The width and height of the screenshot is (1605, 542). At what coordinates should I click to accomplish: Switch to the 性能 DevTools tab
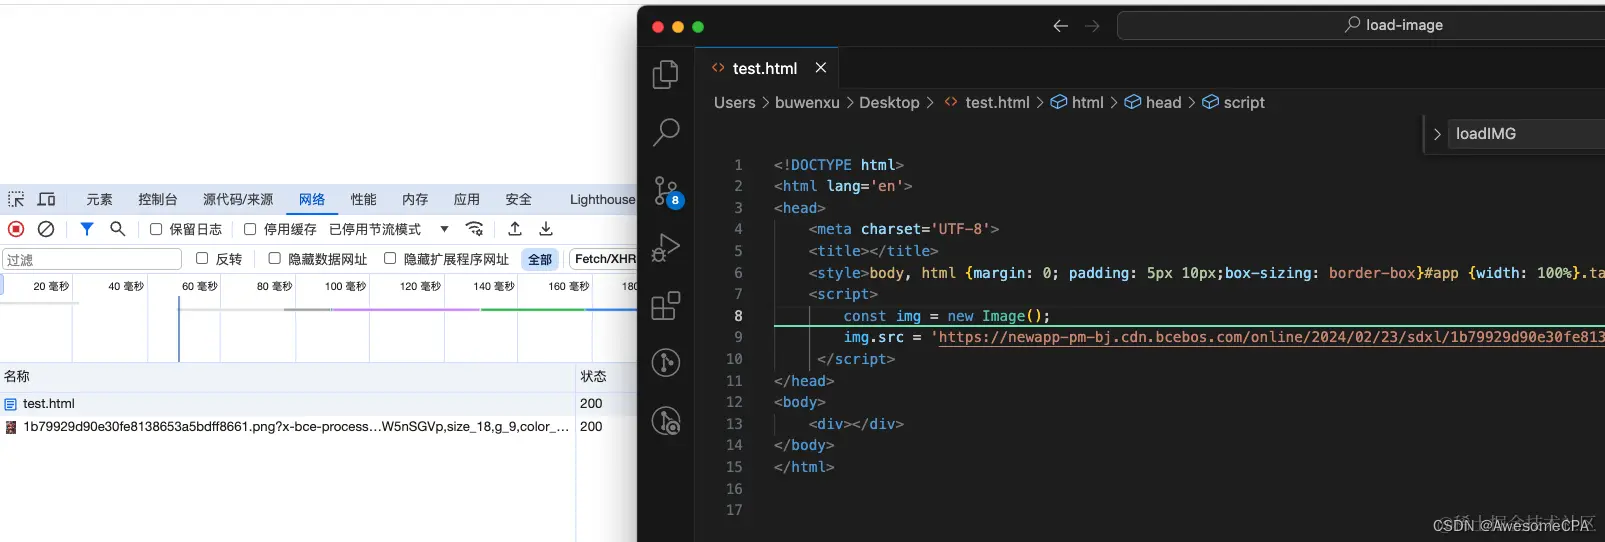363,199
